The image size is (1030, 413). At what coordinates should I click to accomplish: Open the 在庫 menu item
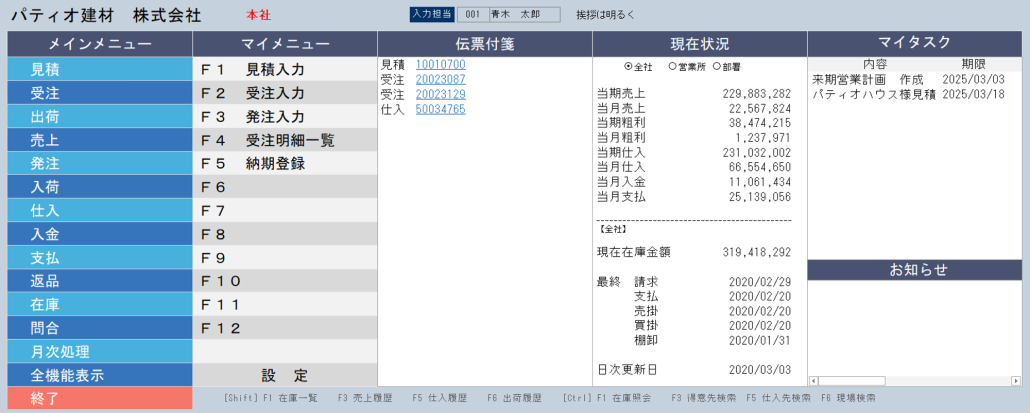point(99,304)
